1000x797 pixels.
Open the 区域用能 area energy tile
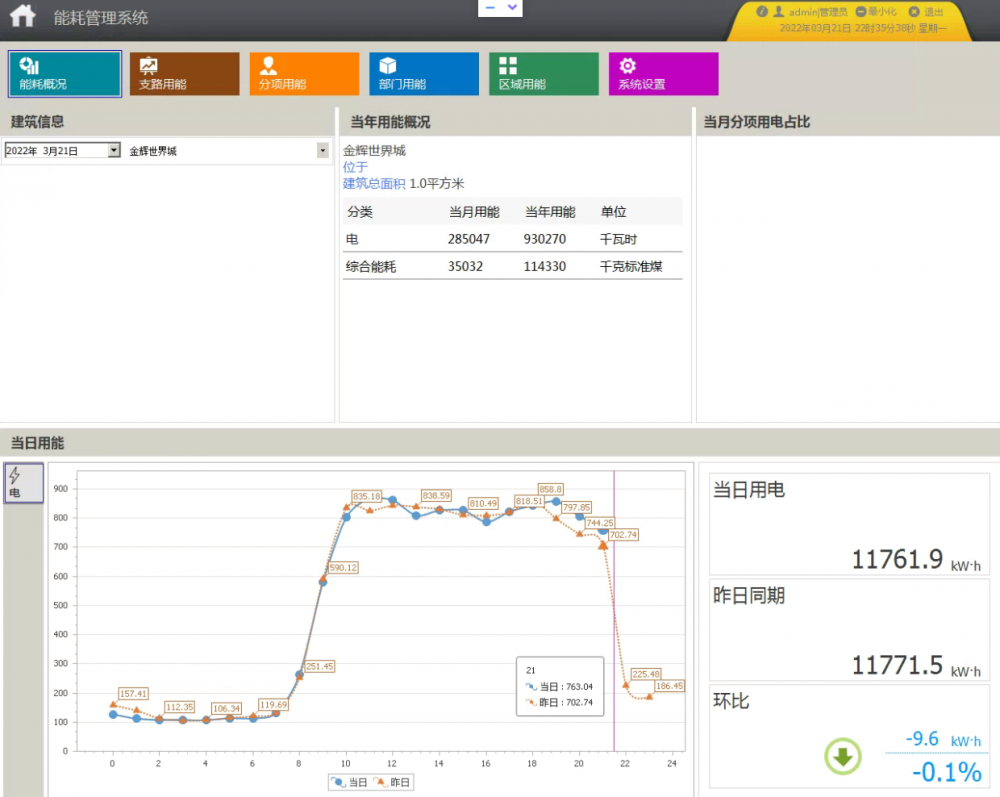543,74
